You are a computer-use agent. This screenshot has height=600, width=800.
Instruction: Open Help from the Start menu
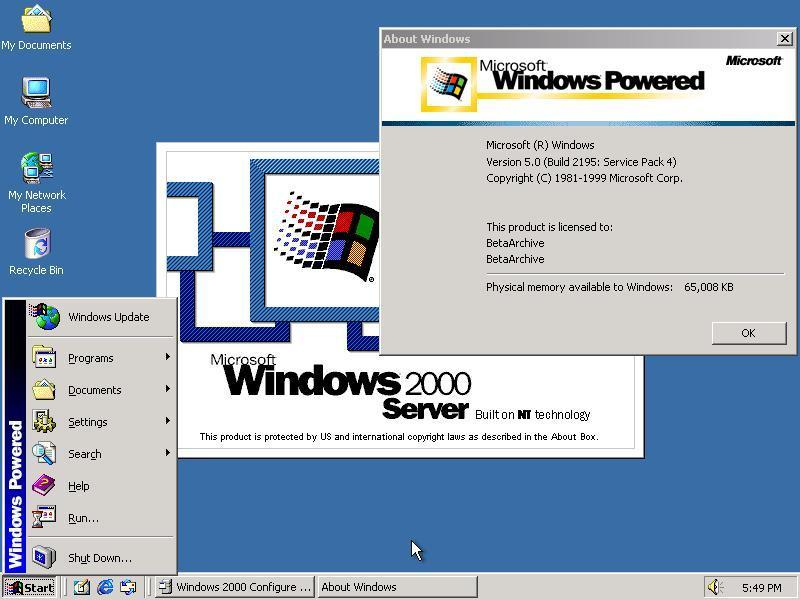tap(101, 486)
